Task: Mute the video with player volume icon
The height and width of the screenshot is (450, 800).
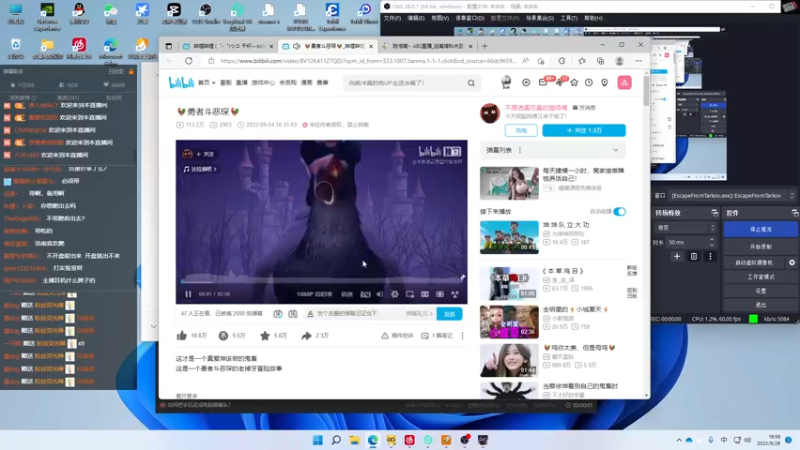Action: coord(380,294)
